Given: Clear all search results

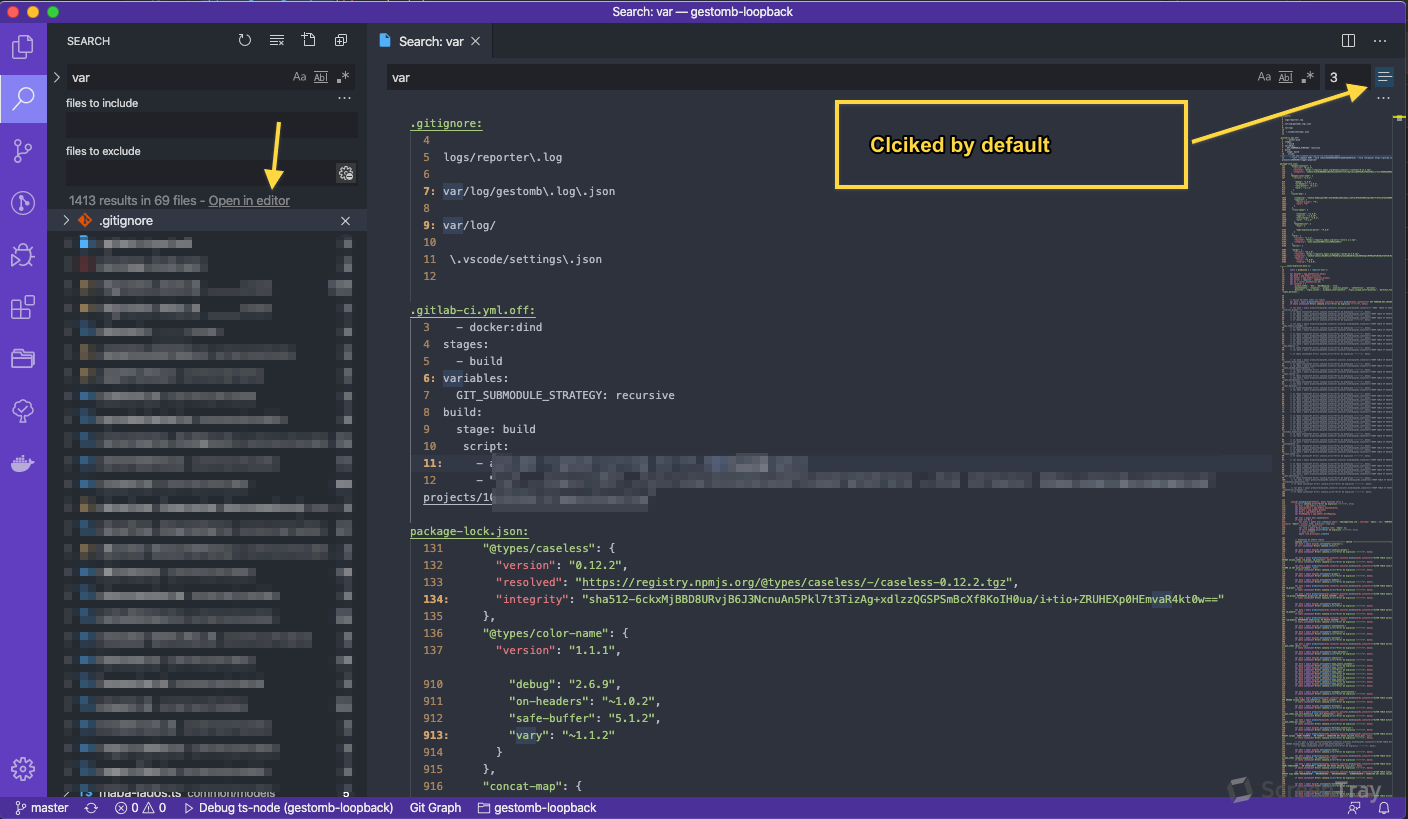Looking at the screenshot, I should (276, 40).
